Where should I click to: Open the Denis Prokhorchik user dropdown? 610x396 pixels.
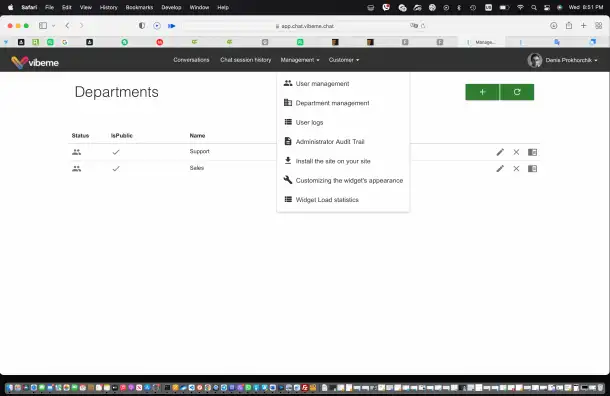563,60
